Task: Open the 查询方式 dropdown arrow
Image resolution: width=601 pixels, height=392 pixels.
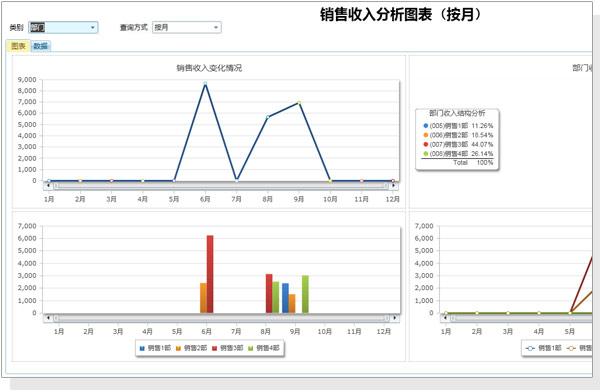Action: coord(216,28)
